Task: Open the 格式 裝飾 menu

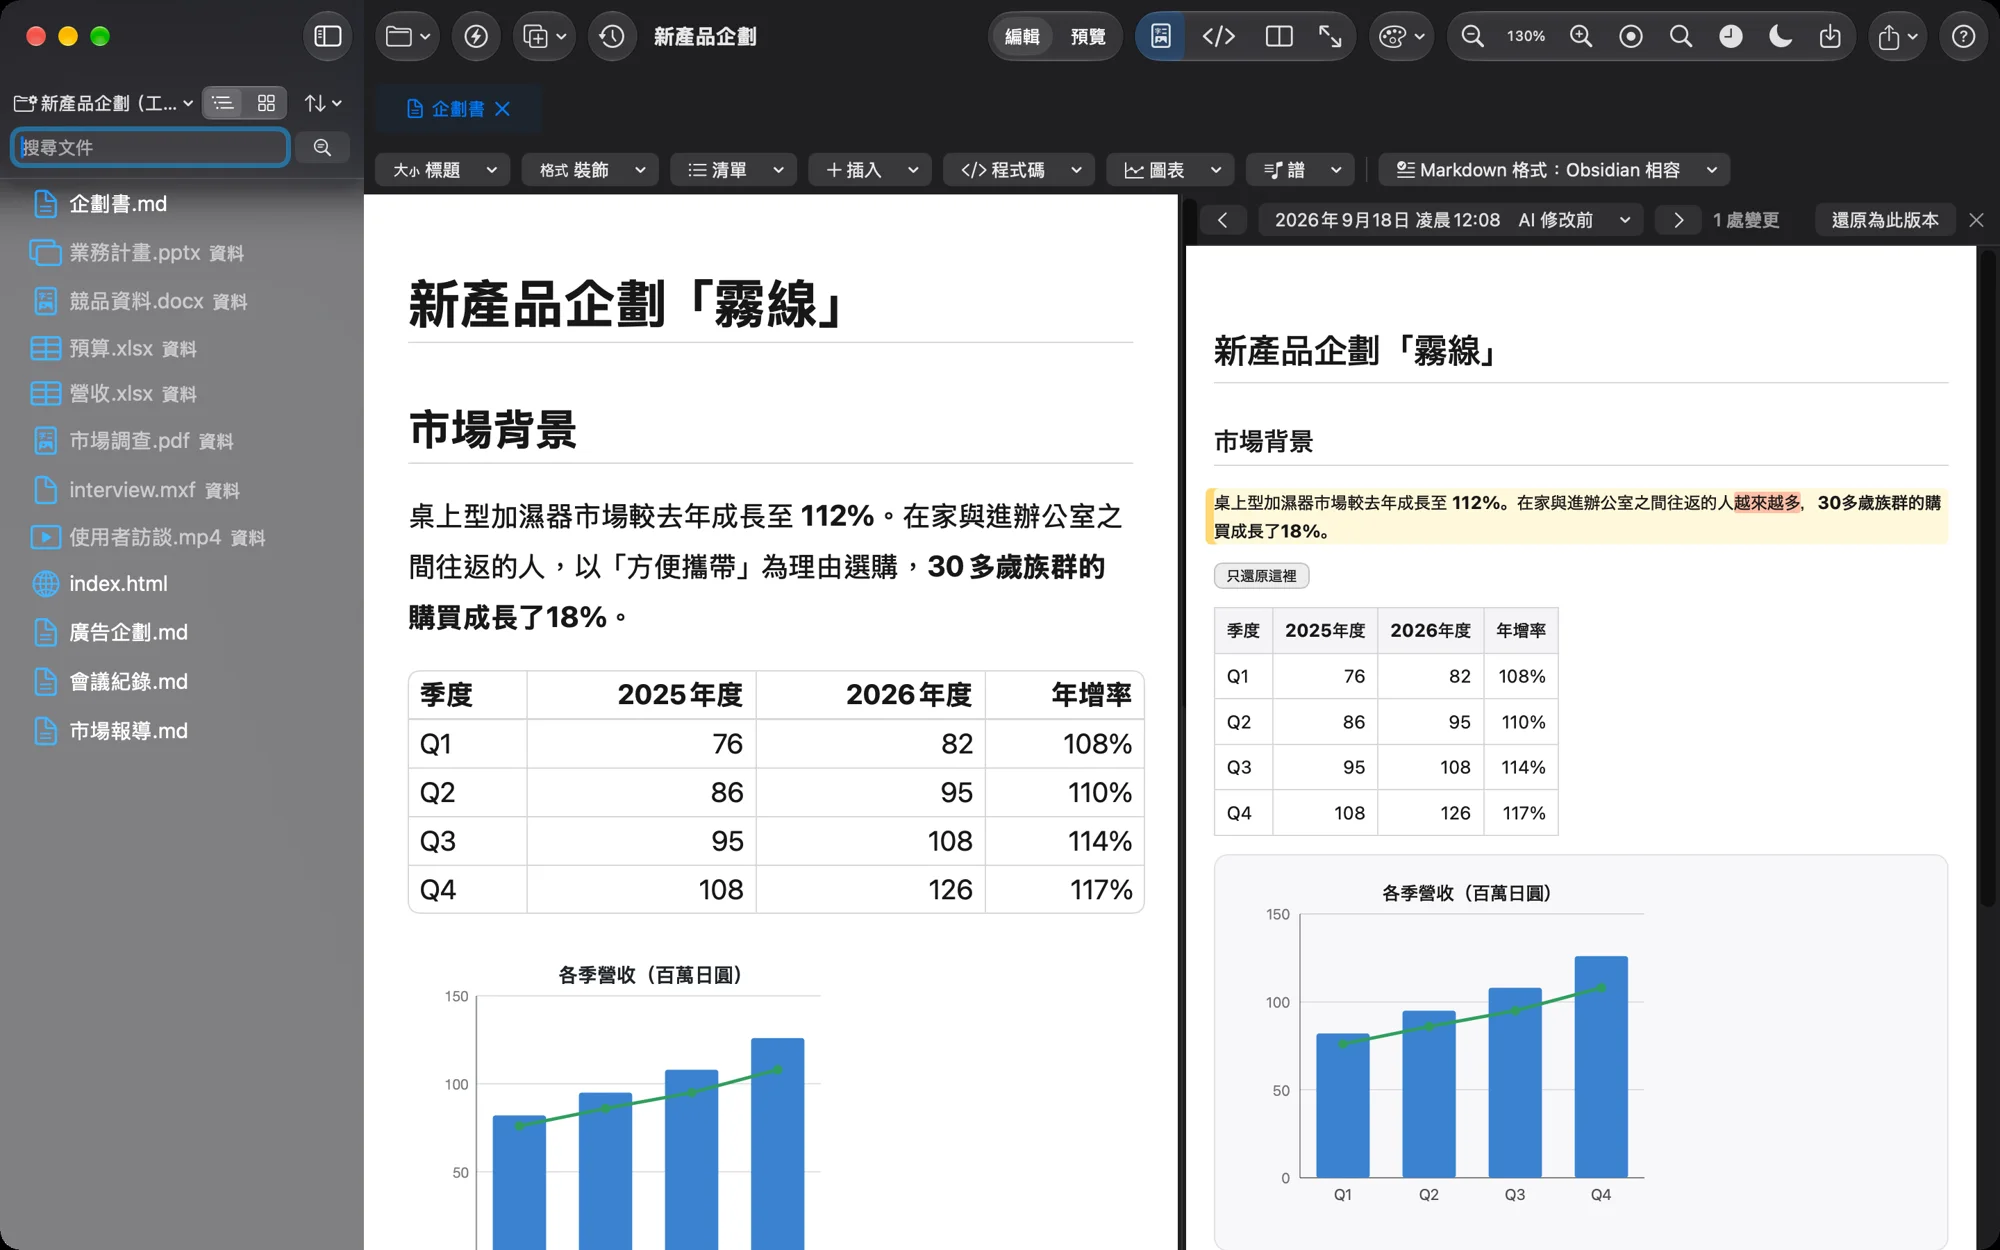Action: coord(590,170)
